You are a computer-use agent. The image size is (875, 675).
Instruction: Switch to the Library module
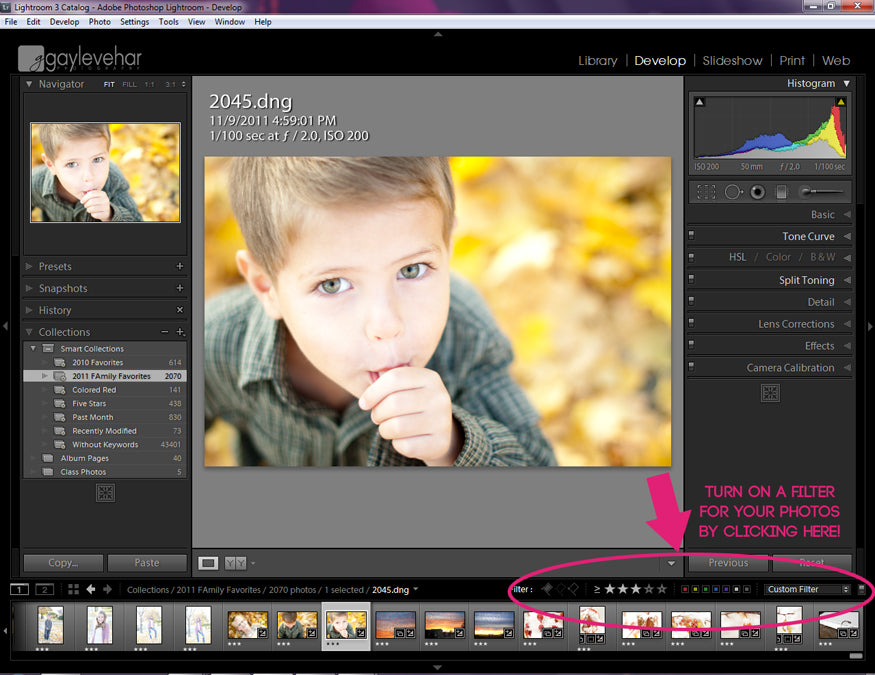click(597, 61)
